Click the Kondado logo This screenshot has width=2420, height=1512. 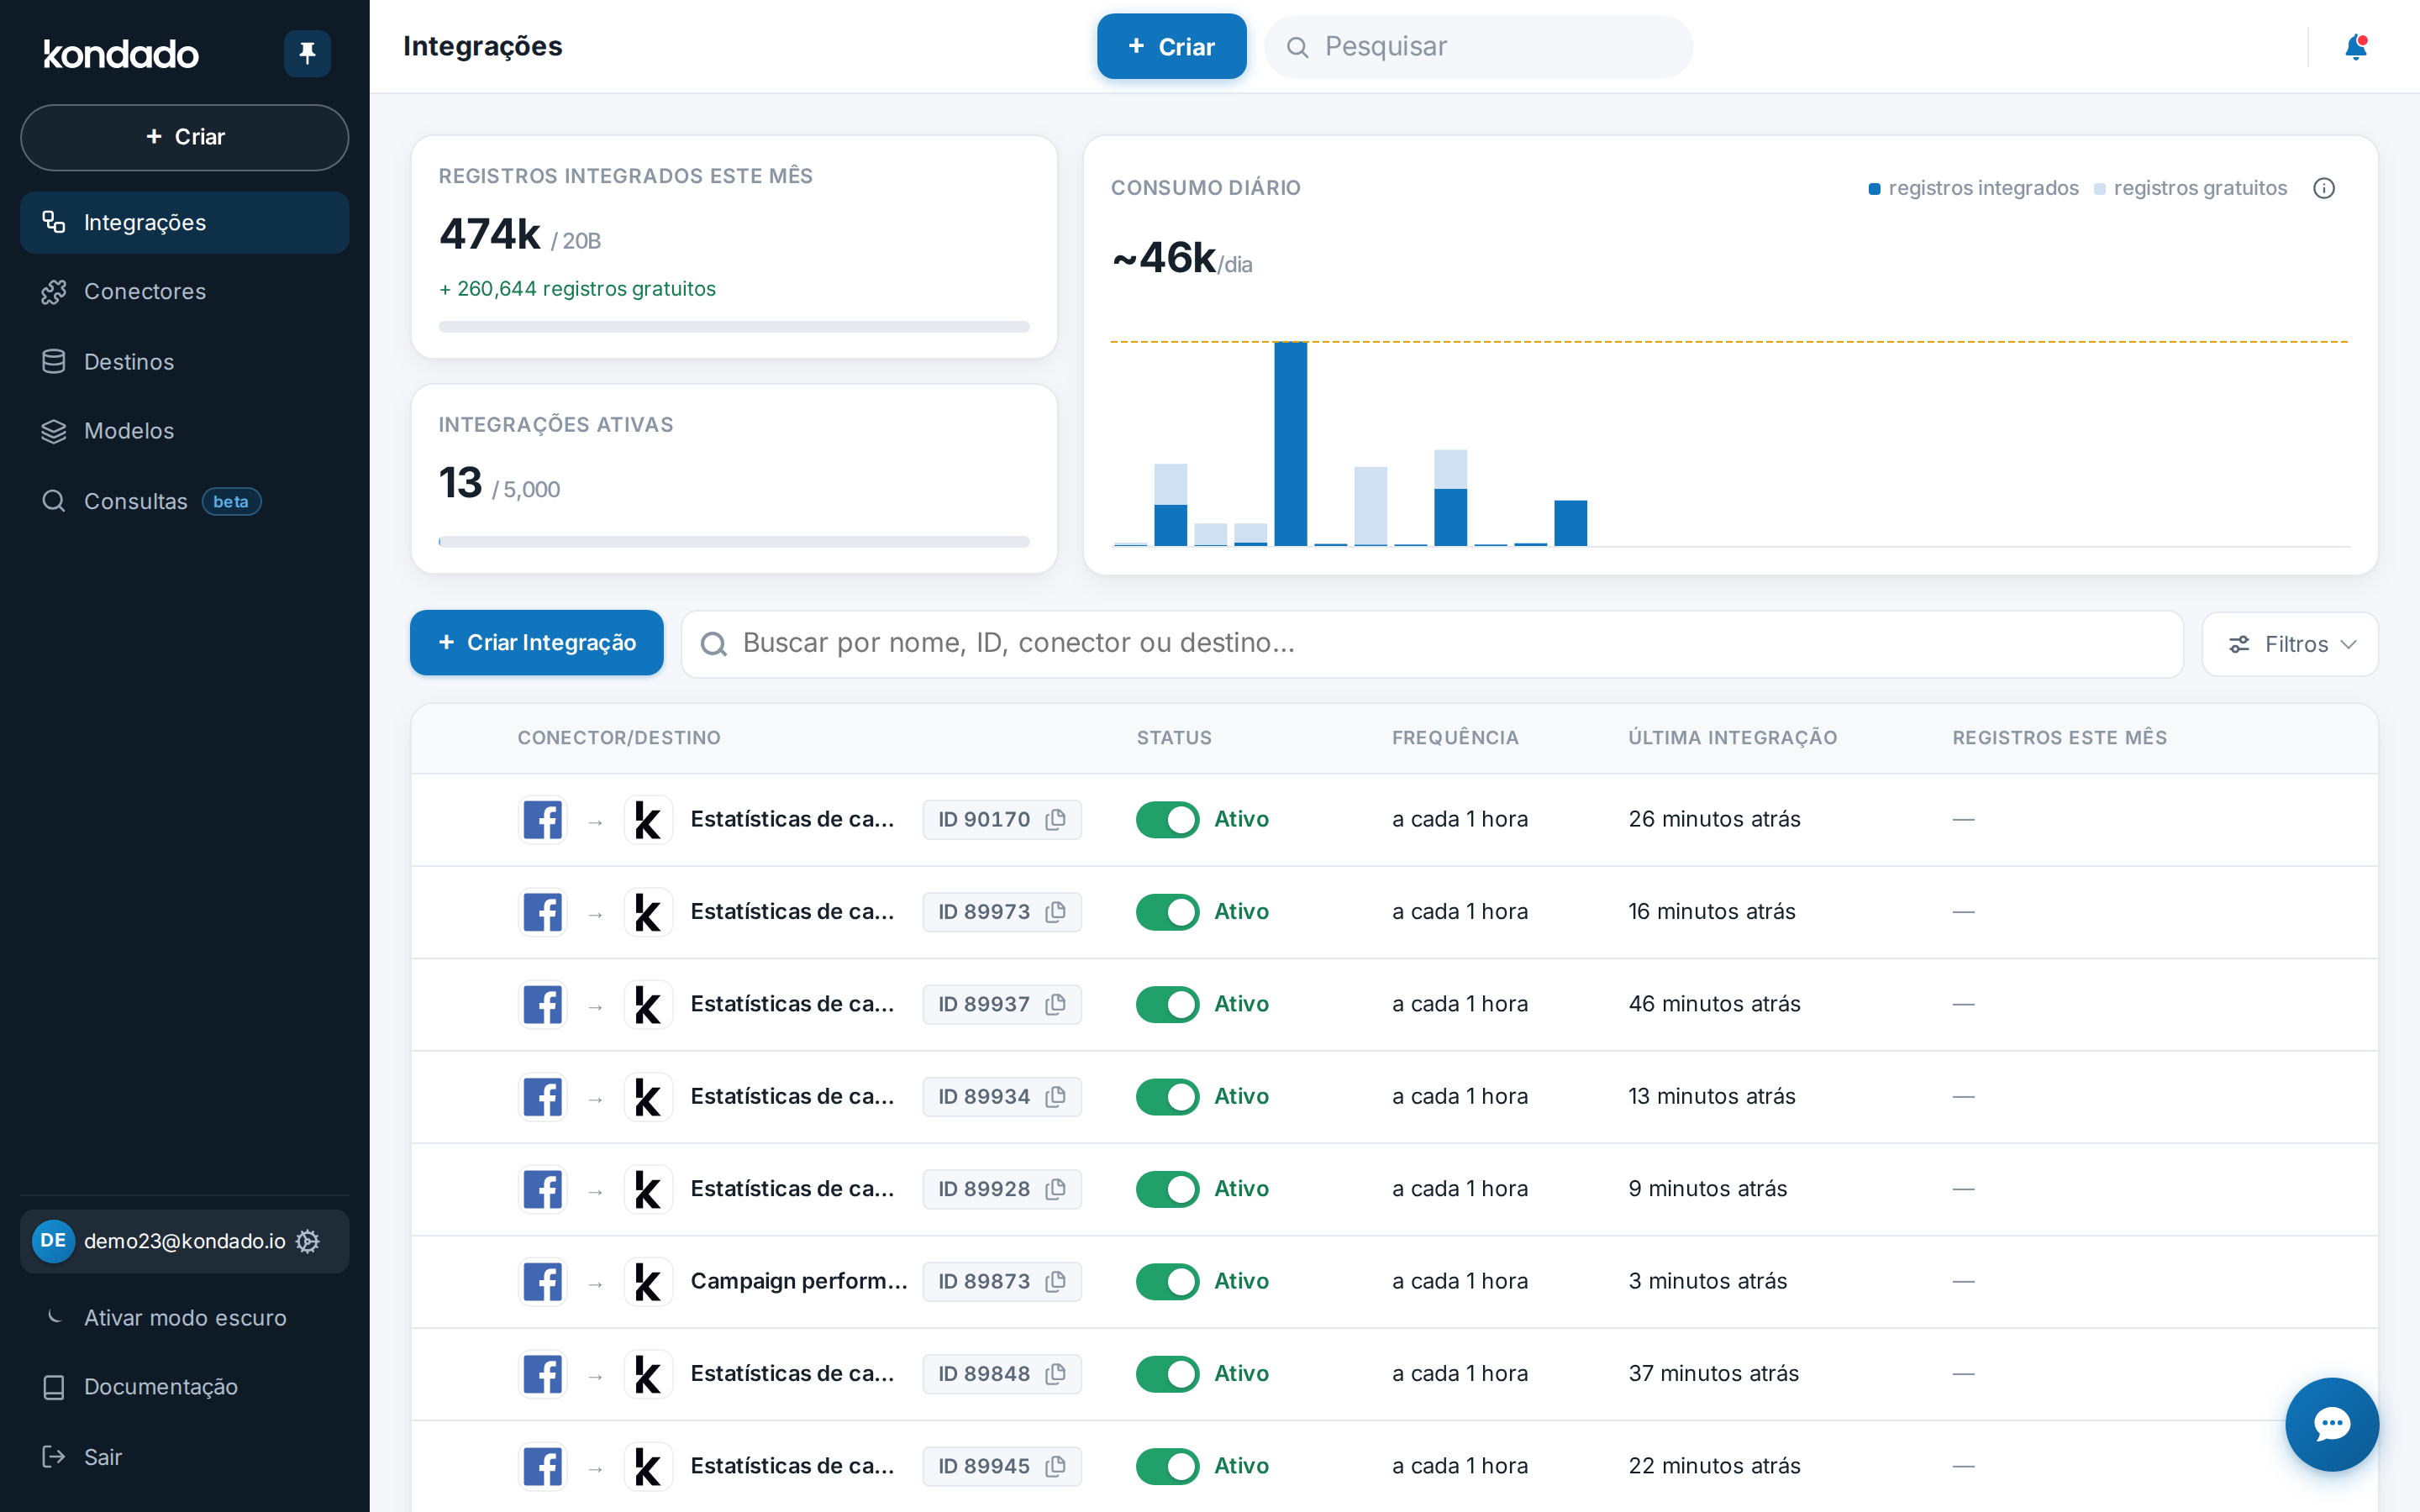point(121,54)
